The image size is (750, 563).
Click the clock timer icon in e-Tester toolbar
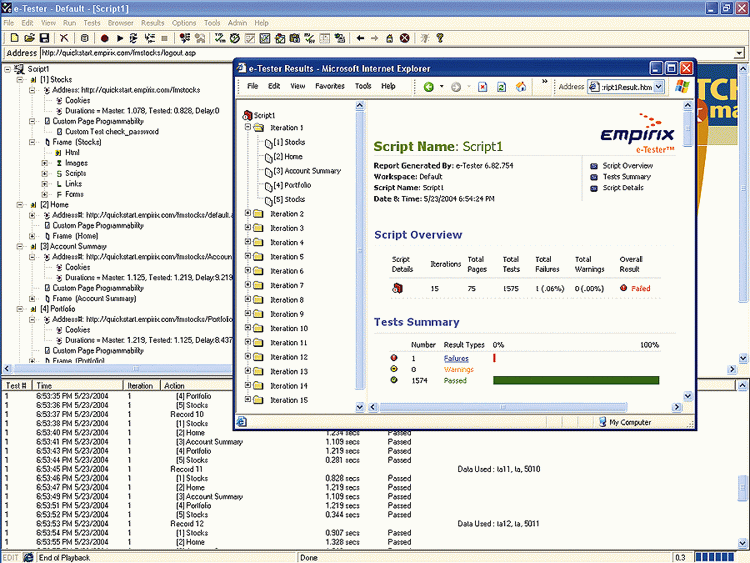click(234, 38)
